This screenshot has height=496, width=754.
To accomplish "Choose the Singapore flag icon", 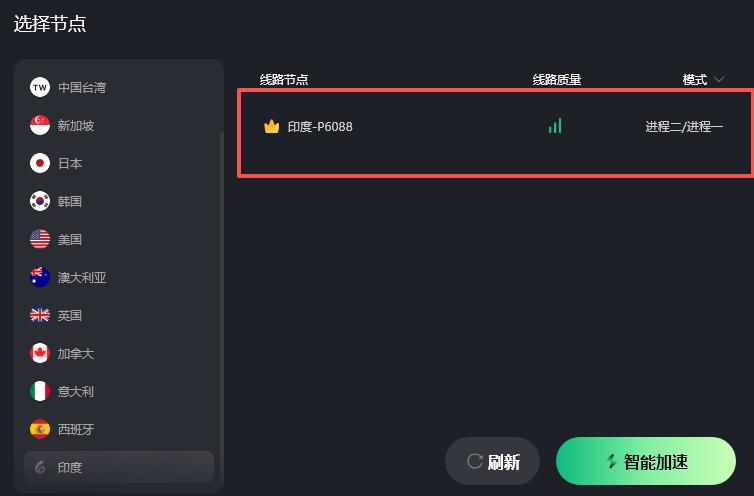I will click(40, 125).
